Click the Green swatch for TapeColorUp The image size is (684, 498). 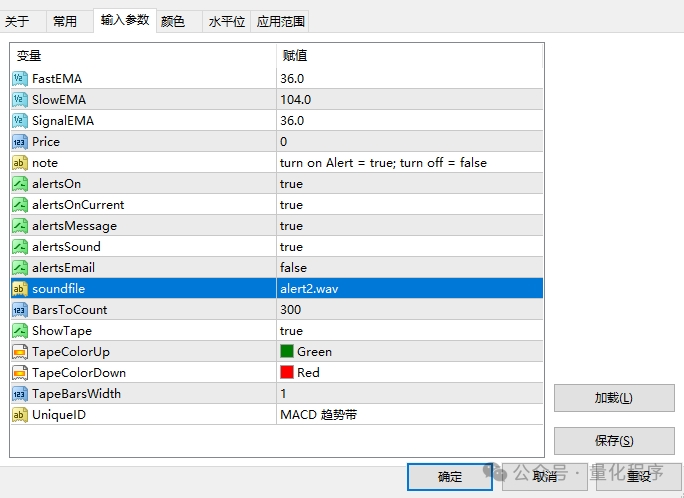point(287,351)
